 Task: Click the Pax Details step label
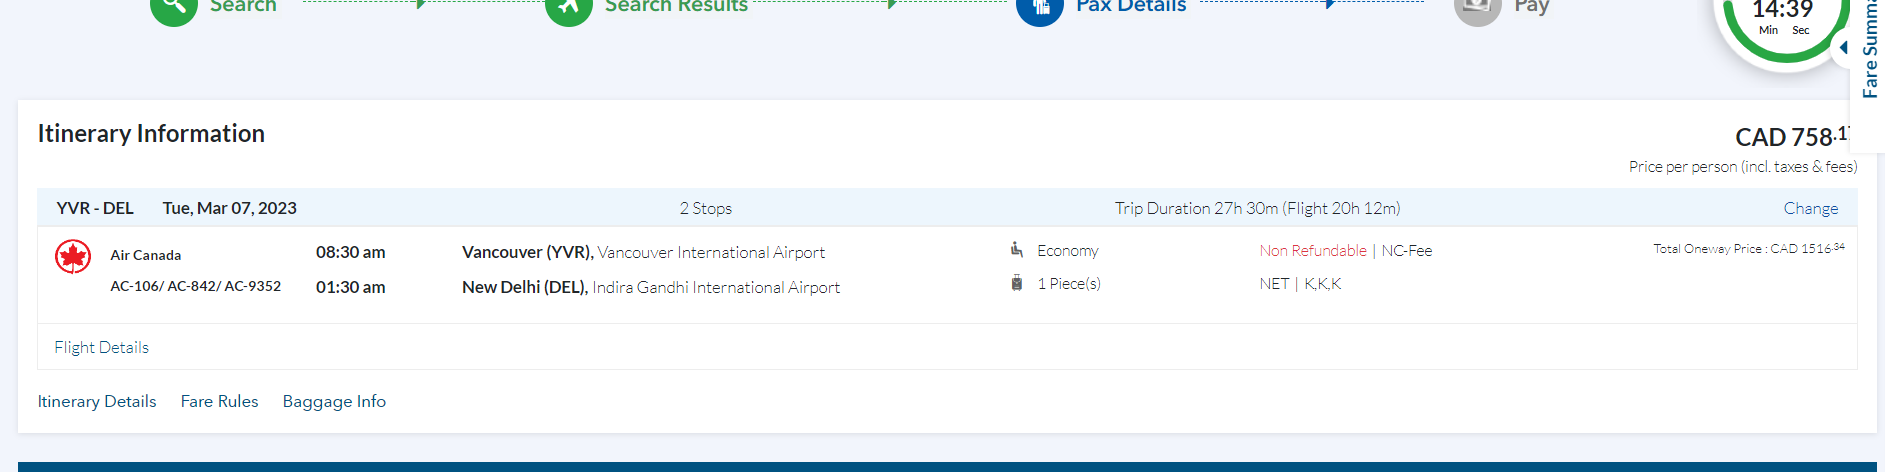pyautogui.click(x=1131, y=7)
